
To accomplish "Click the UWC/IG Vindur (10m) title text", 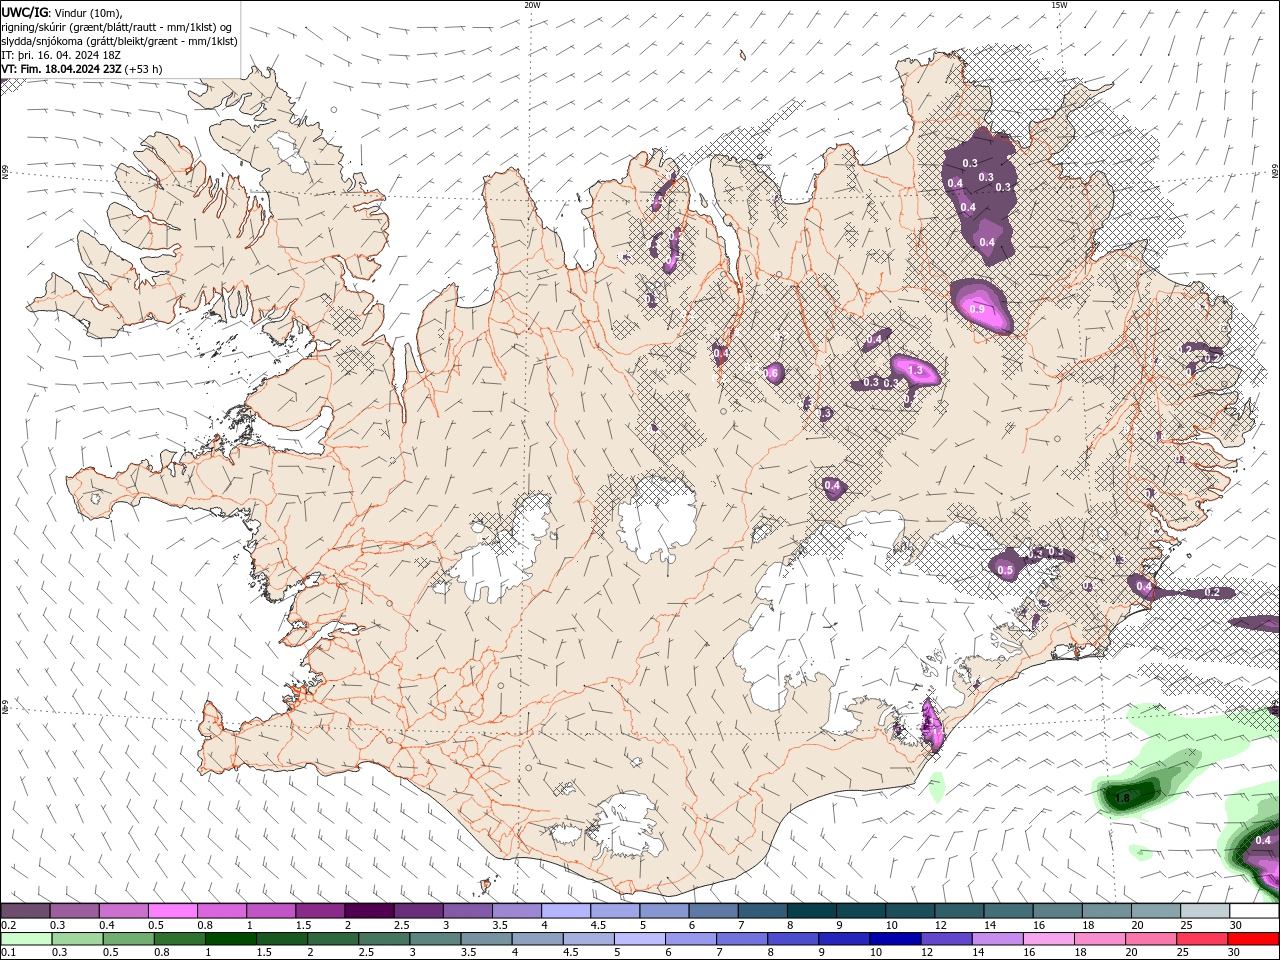I will point(62,12).
